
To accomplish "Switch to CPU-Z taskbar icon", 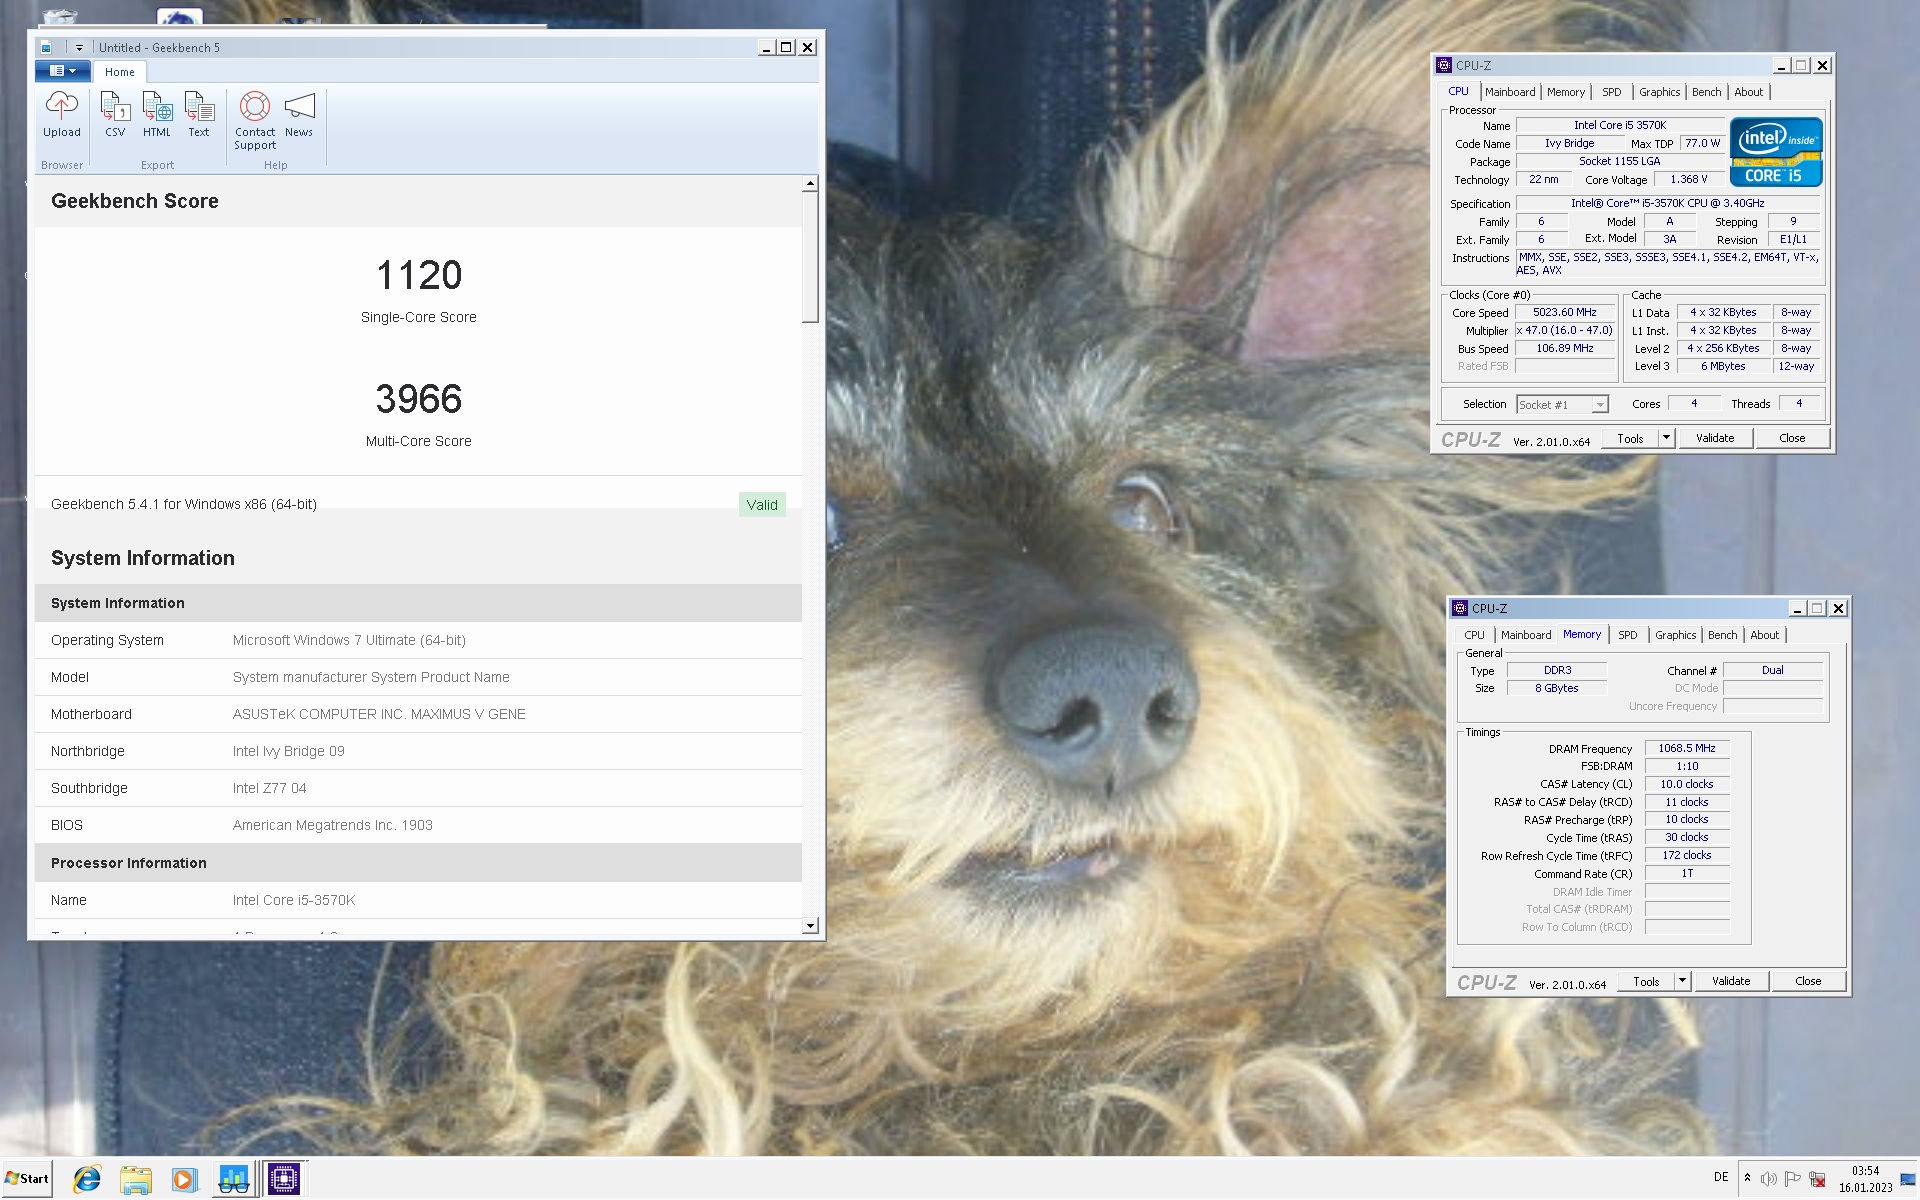I will pos(284,1180).
